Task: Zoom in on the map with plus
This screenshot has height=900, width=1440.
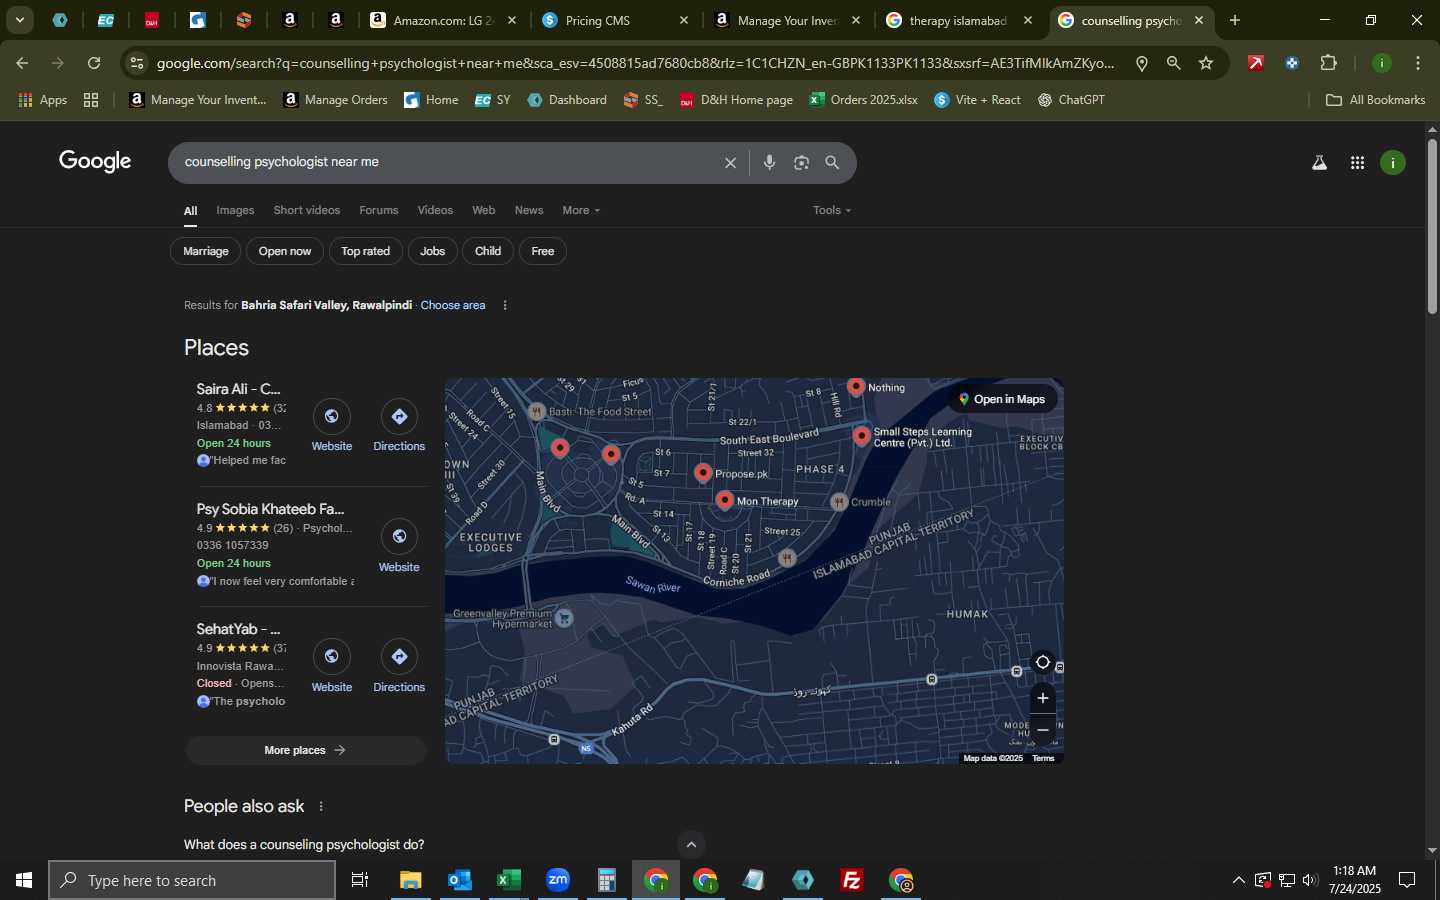Action: point(1042,698)
